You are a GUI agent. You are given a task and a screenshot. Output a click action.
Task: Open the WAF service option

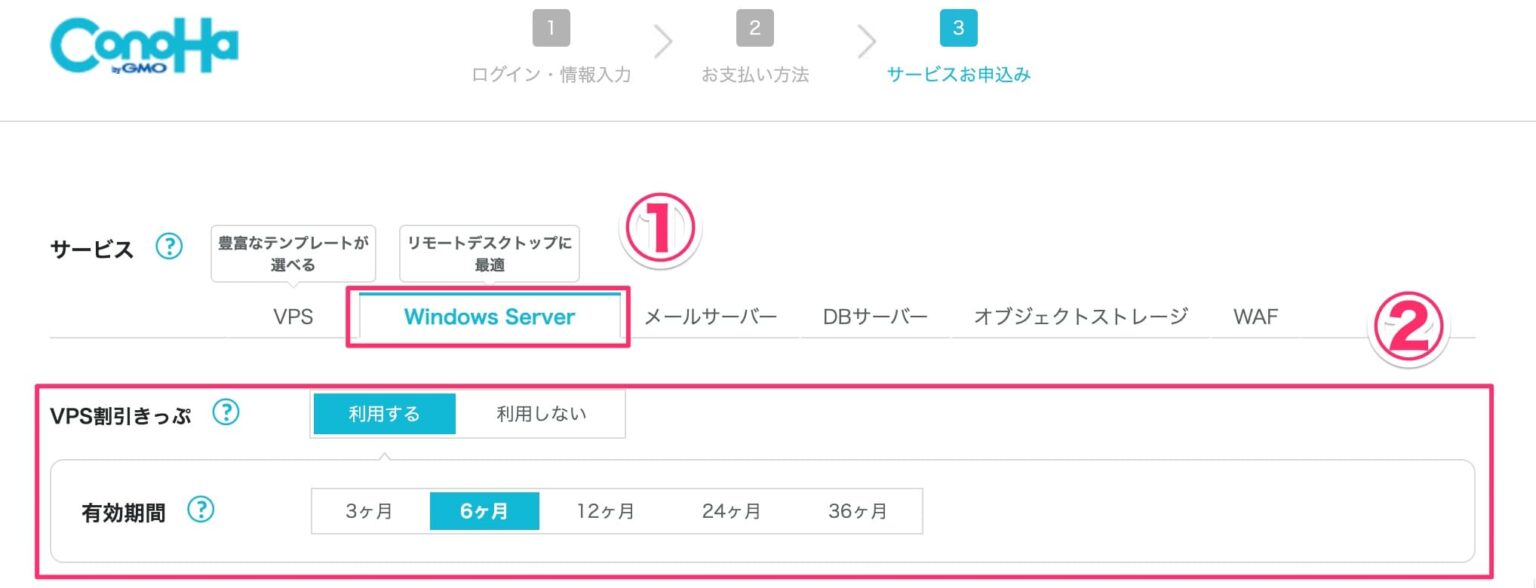(1254, 316)
